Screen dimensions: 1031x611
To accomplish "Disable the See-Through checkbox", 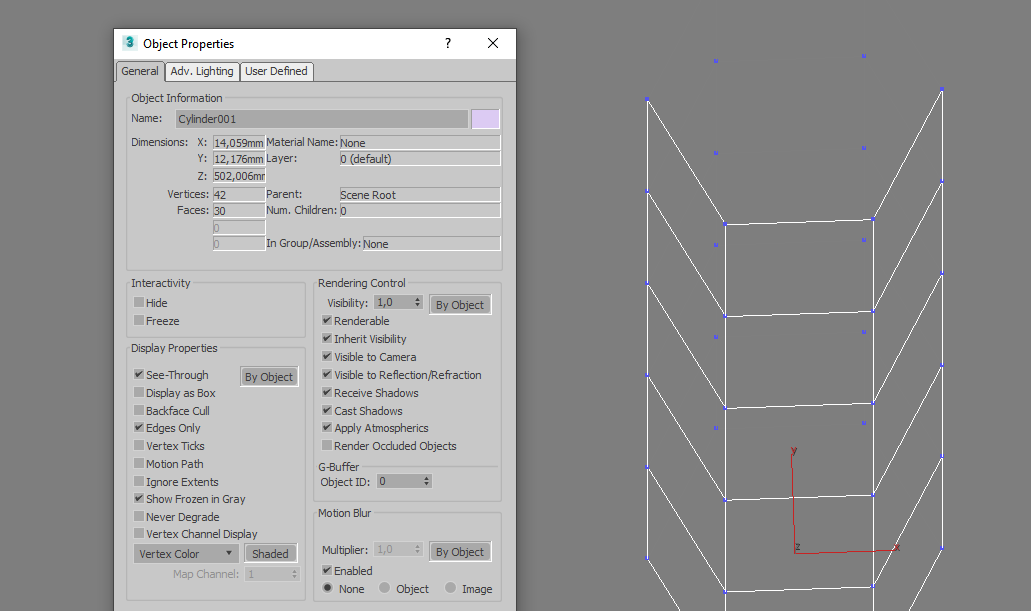I will coord(139,374).
